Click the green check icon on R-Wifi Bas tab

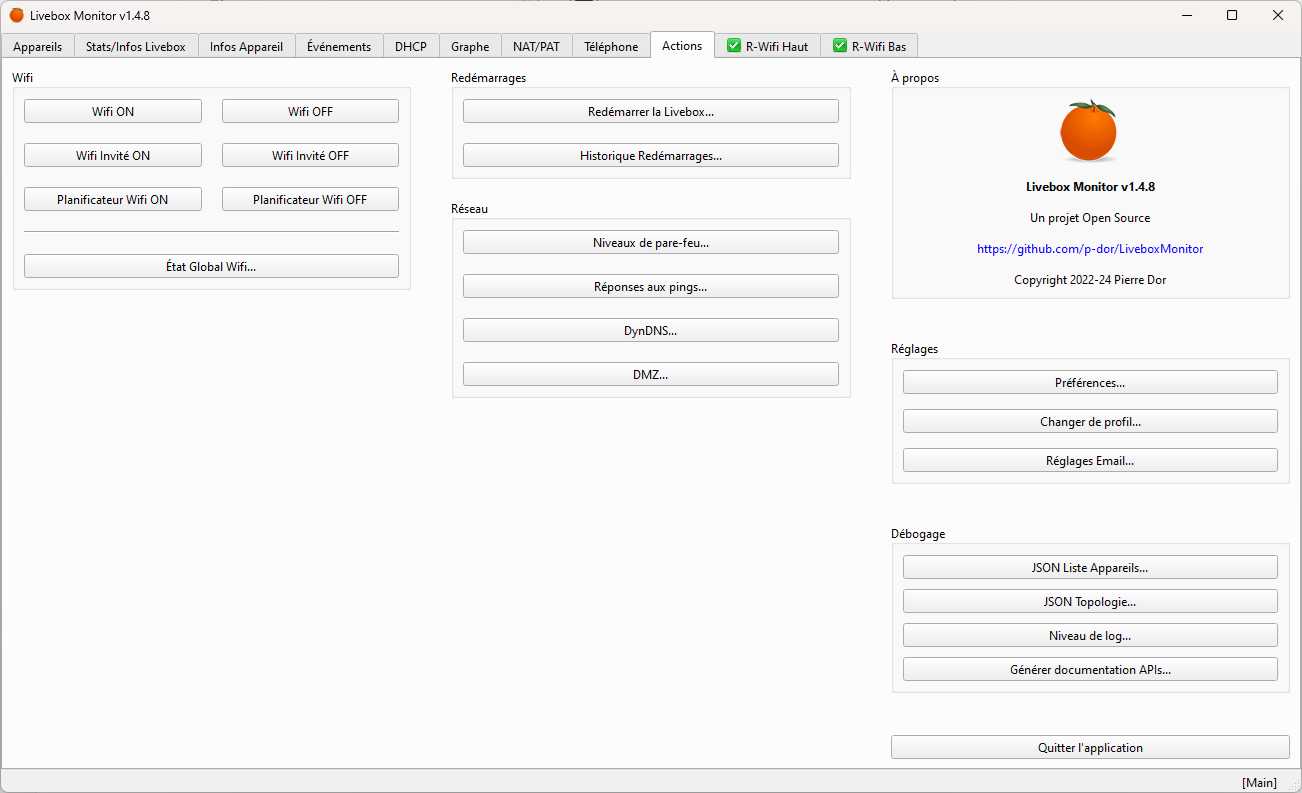840,46
